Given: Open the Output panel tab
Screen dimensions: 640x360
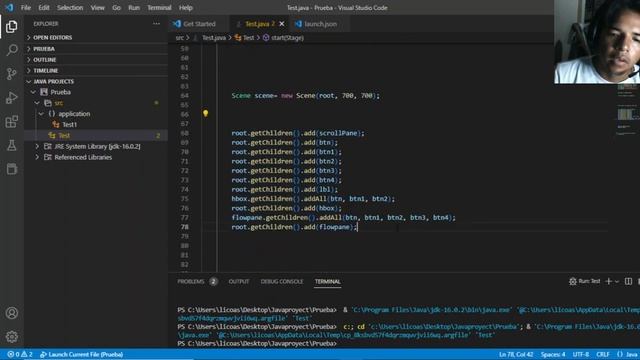Looking at the screenshot, I should (239, 282).
